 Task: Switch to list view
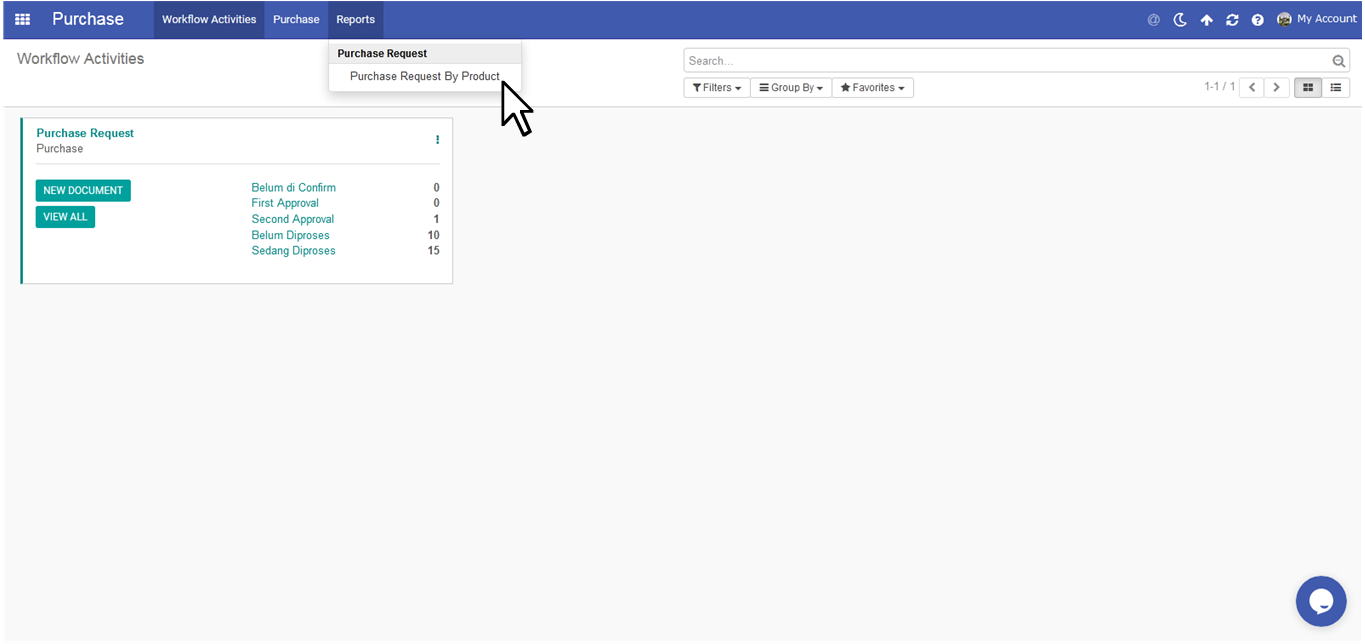pyautogui.click(x=1335, y=88)
